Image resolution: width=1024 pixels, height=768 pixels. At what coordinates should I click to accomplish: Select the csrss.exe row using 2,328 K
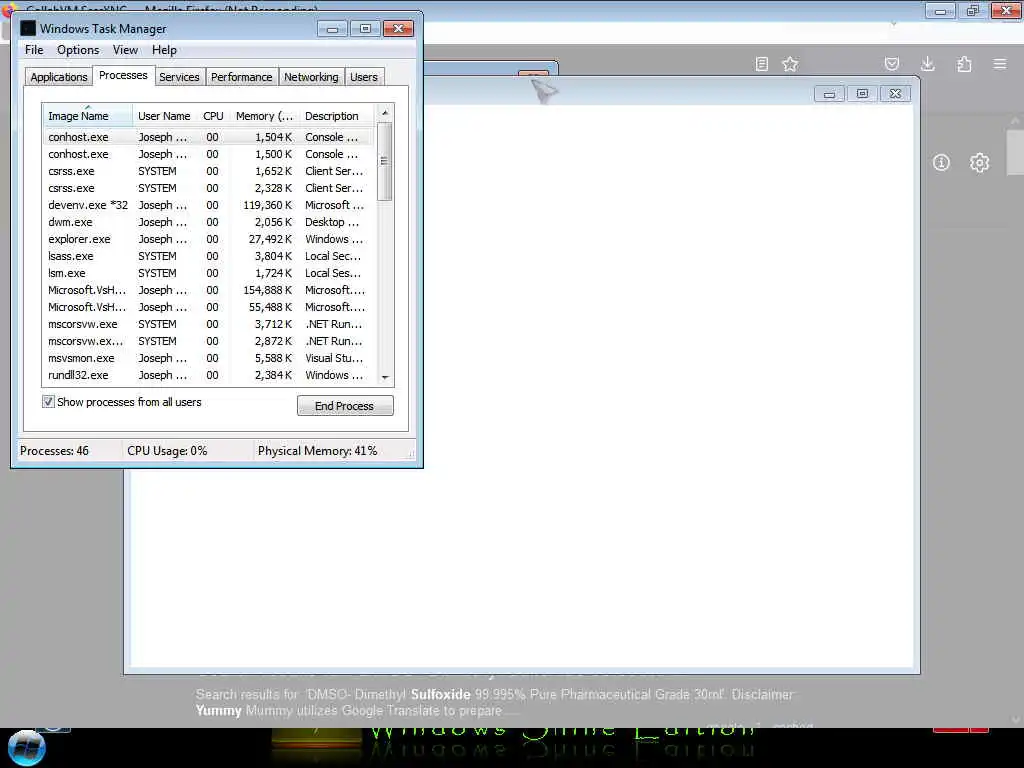click(x=209, y=188)
